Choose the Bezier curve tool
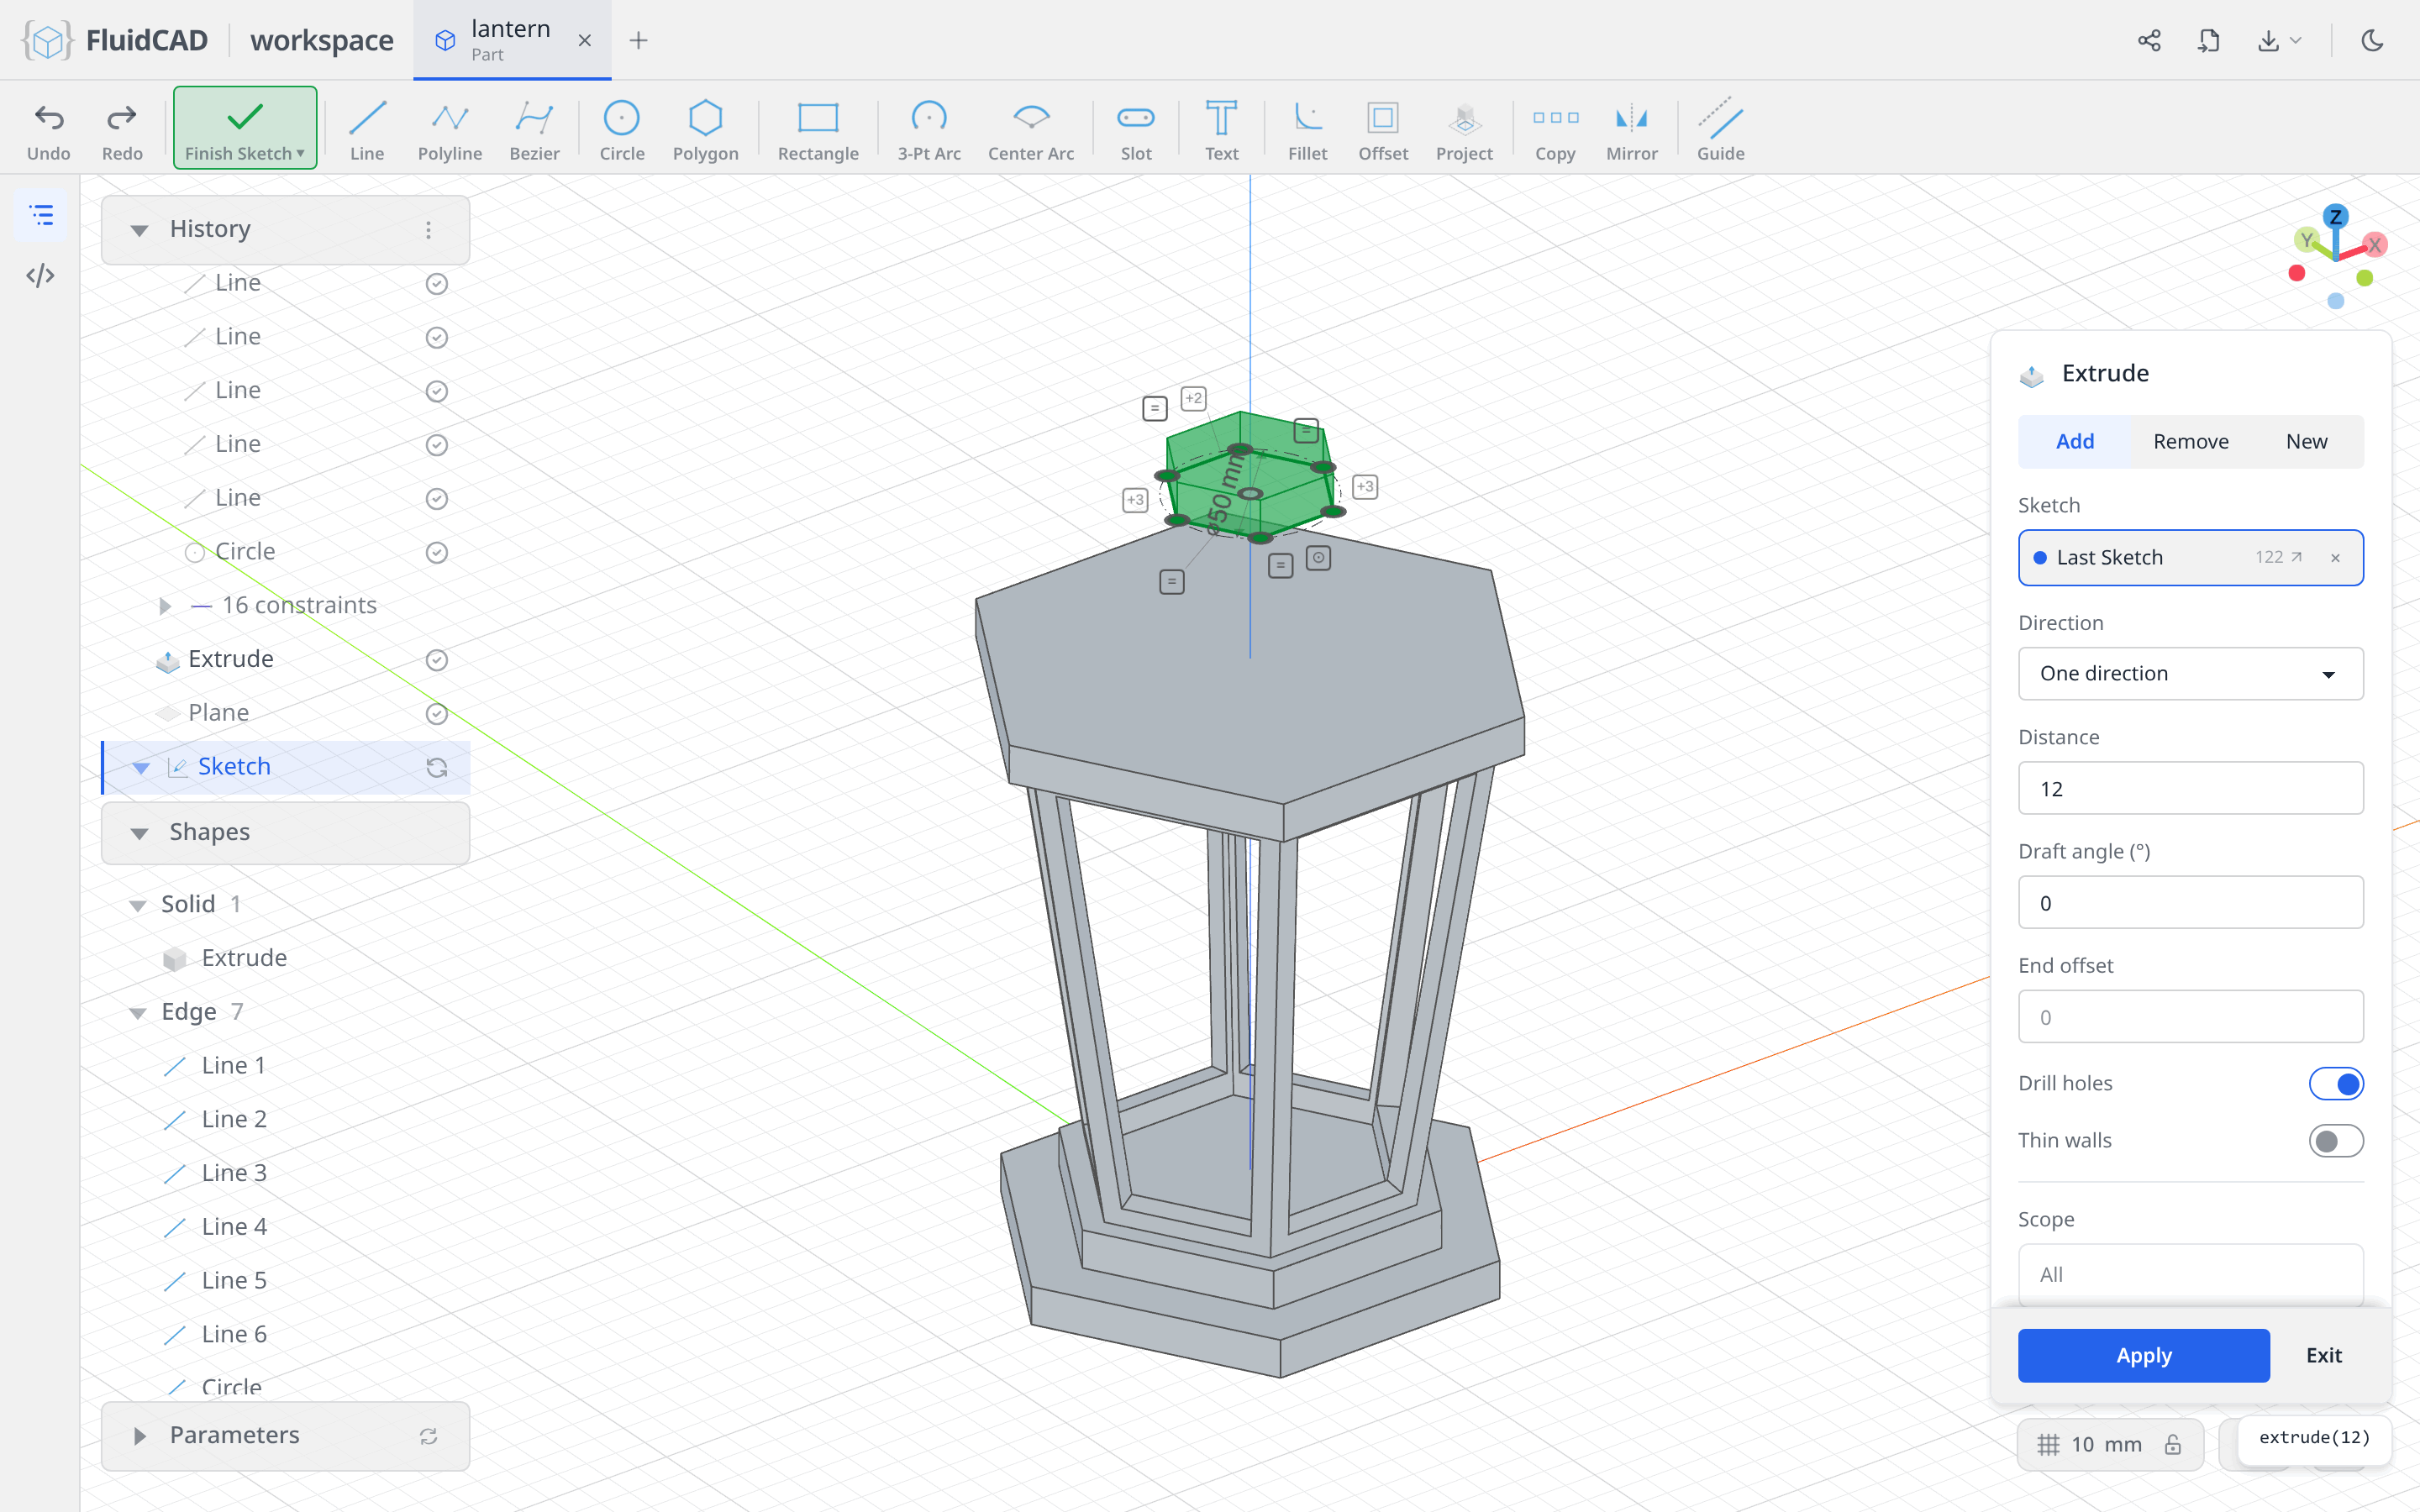The height and width of the screenshot is (1512, 2420). (534, 130)
